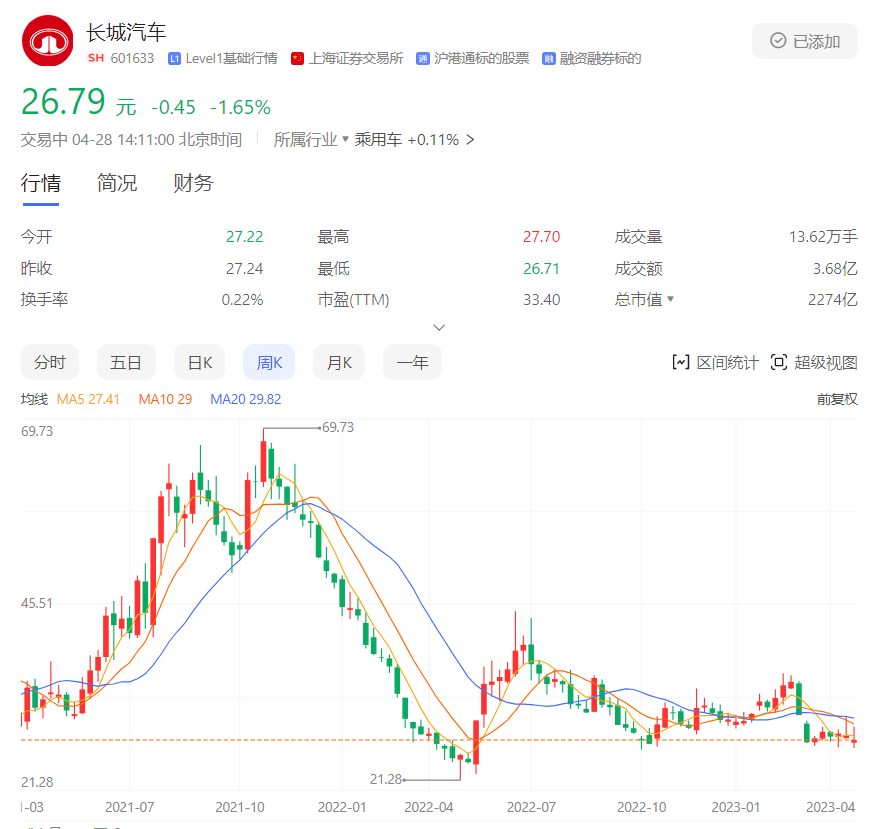Click the 沪港通标的股票 label
Viewport: 874px width, 829px height.
click(x=482, y=59)
